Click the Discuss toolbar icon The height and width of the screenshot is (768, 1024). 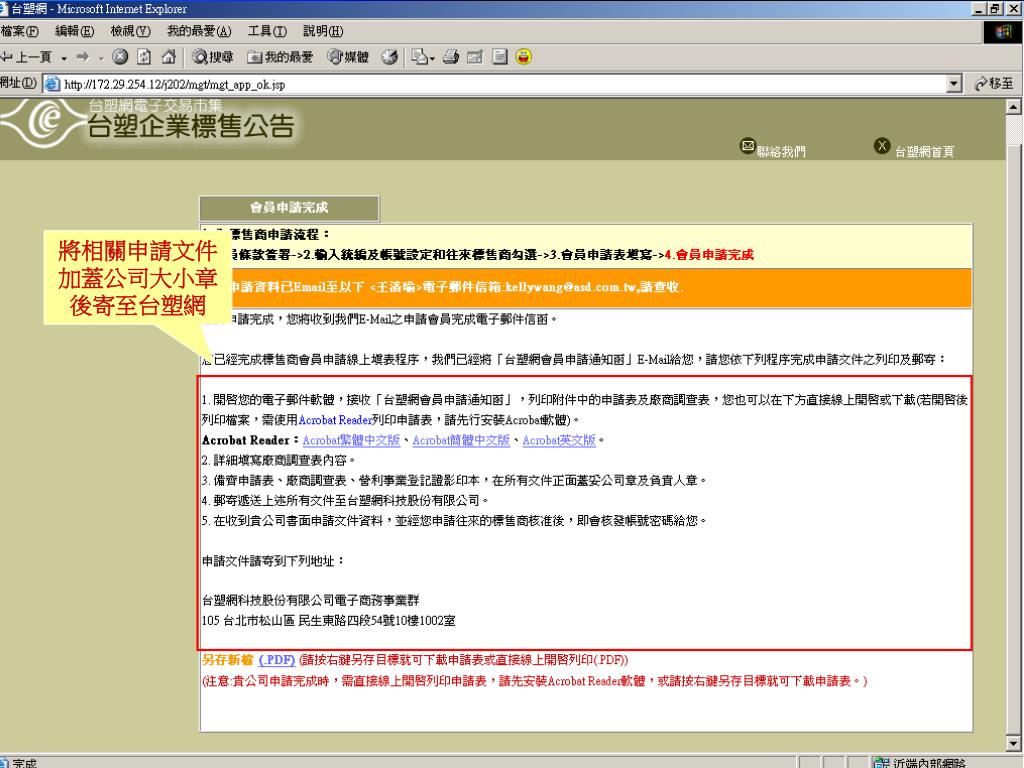pos(500,57)
